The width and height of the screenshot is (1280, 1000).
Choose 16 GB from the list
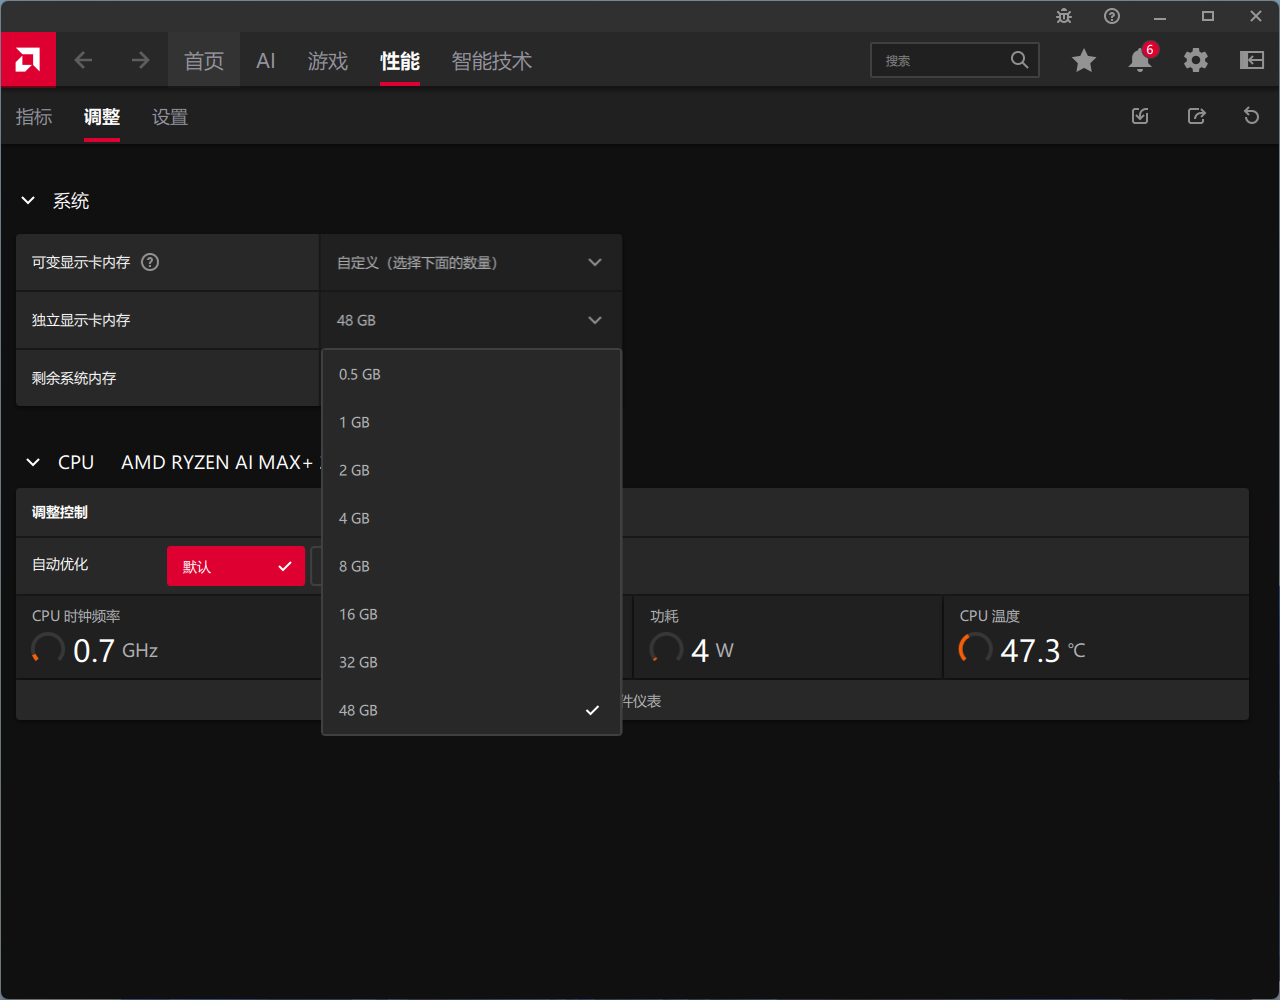(x=471, y=614)
